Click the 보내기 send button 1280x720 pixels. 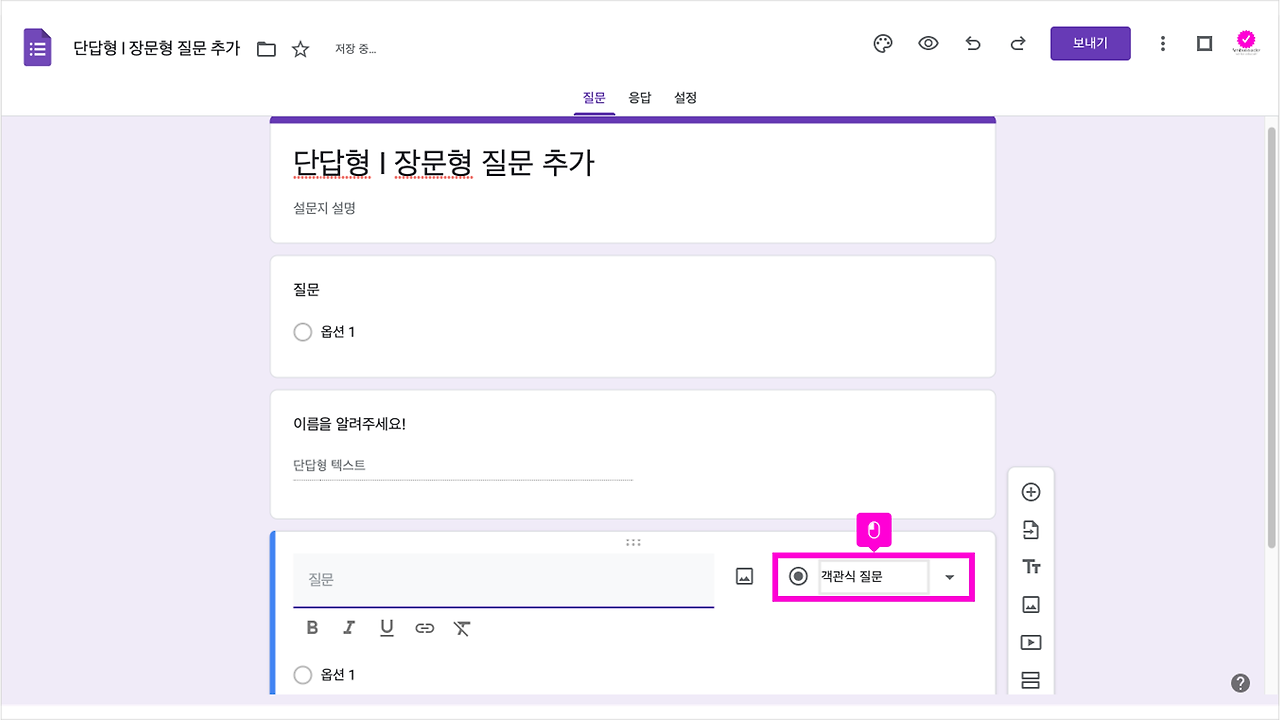1090,43
